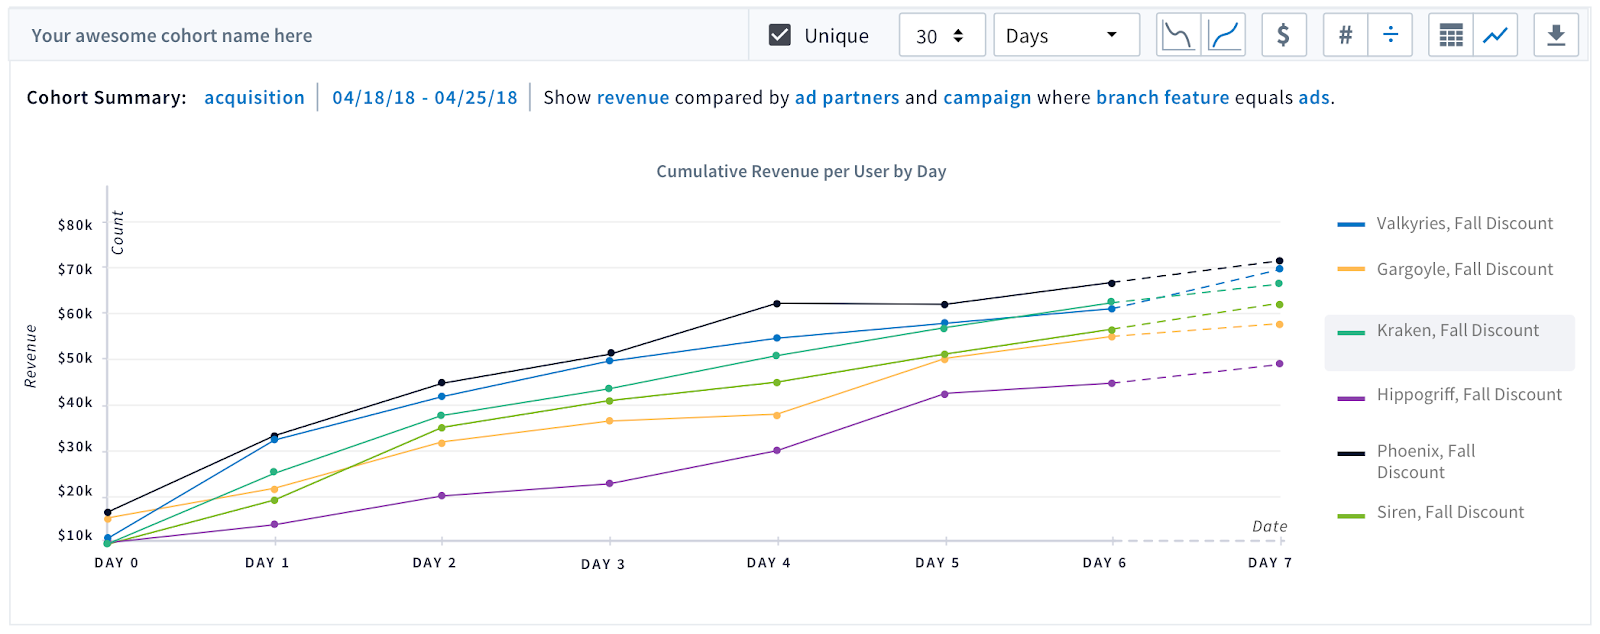Show counts with the hash icon
1600x634 pixels.
coord(1345,36)
